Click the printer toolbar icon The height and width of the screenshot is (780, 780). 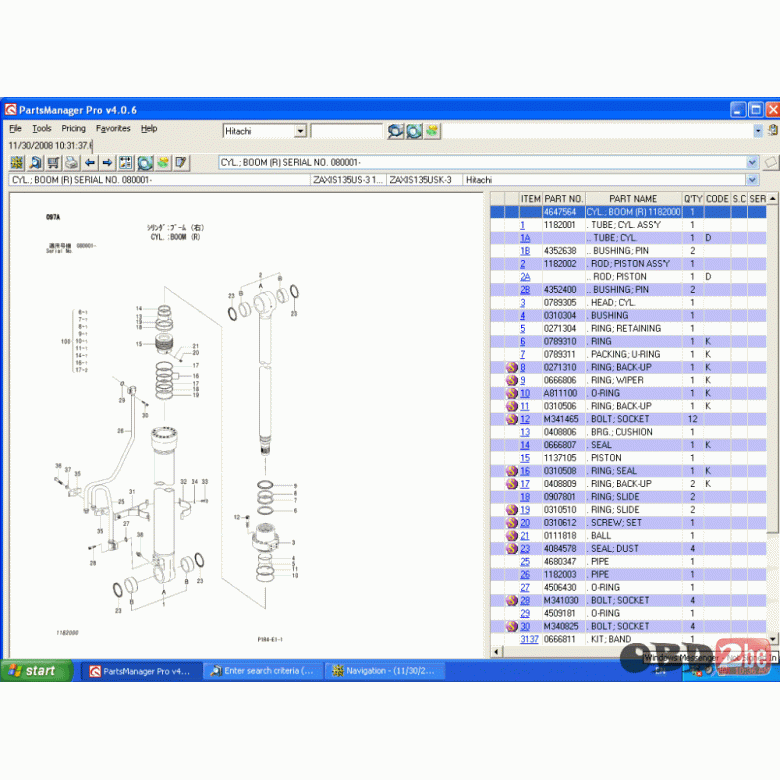(72, 163)
